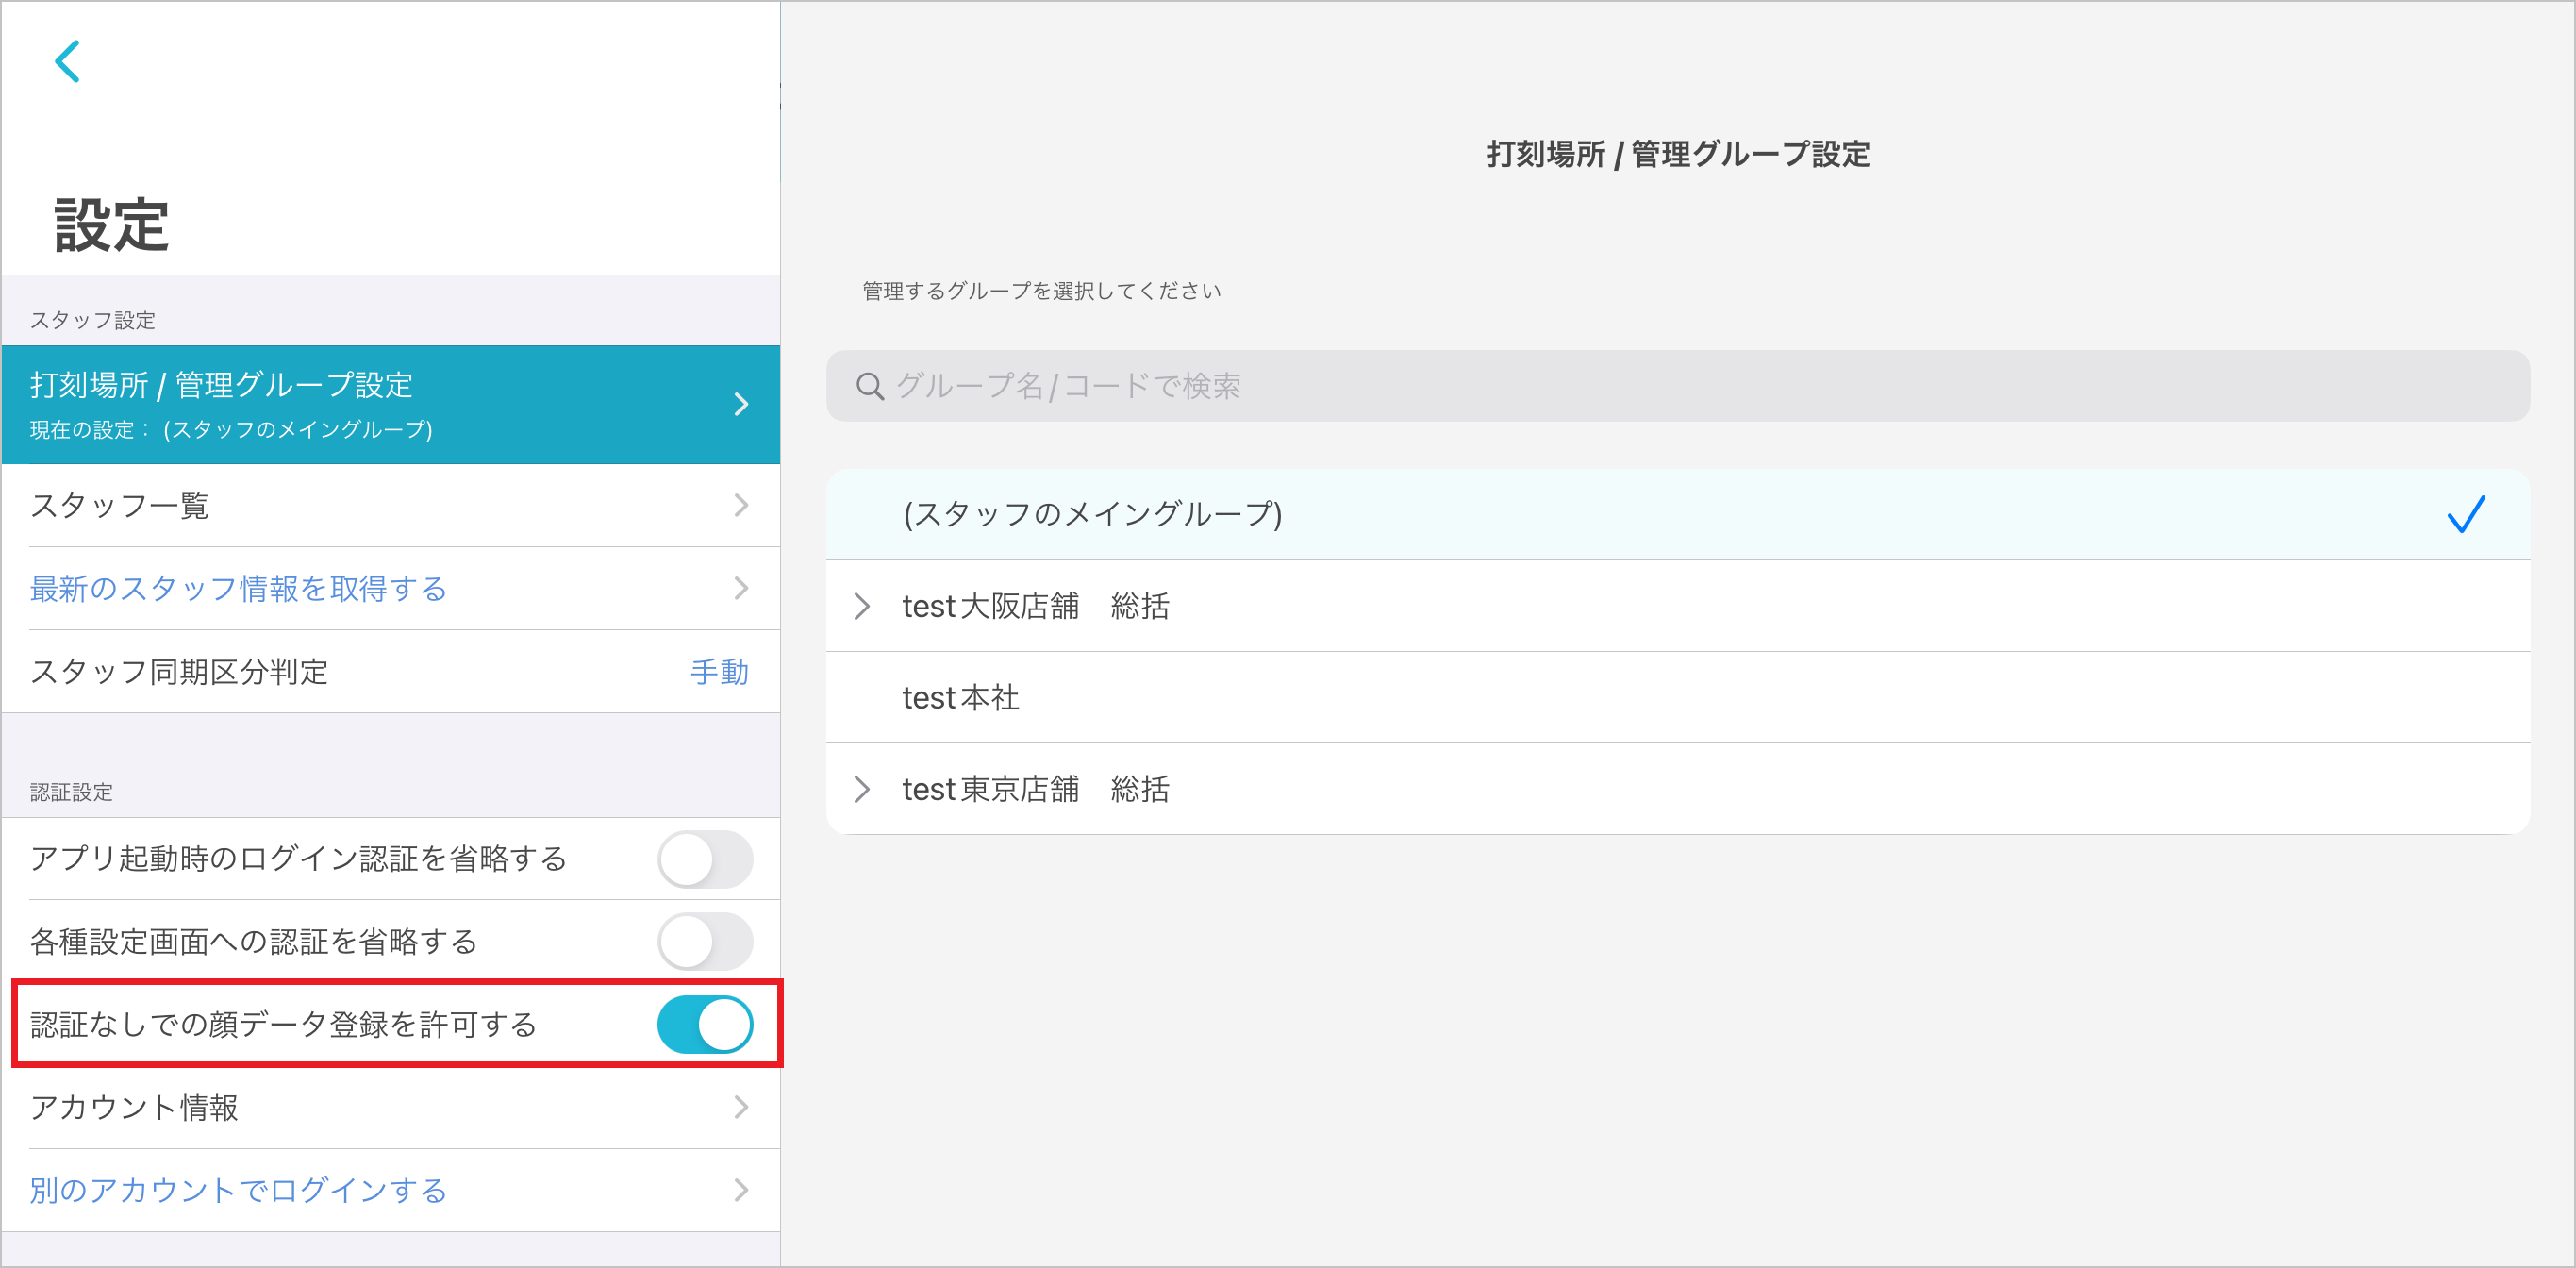Image resolution: width=2576 pixels, height=1268 pixels.
Task: Open スタッフ同期区分判定 setting
Action: click(x=391, y=671)
